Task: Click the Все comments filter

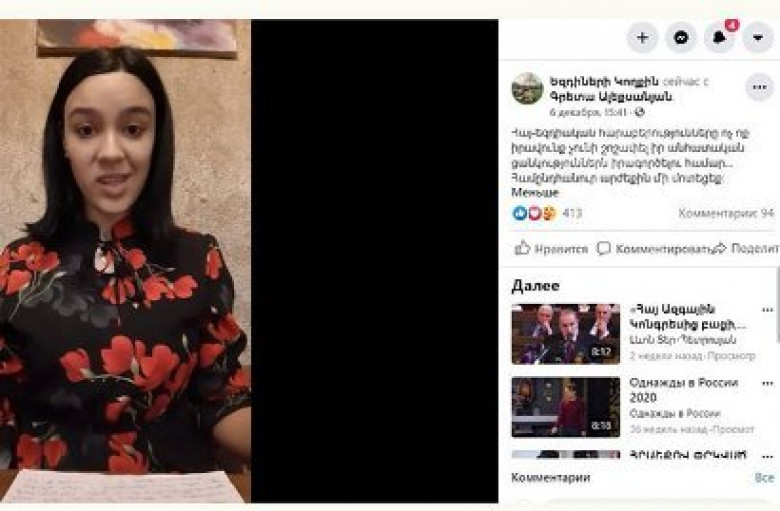Action: (x=764, y=478)
